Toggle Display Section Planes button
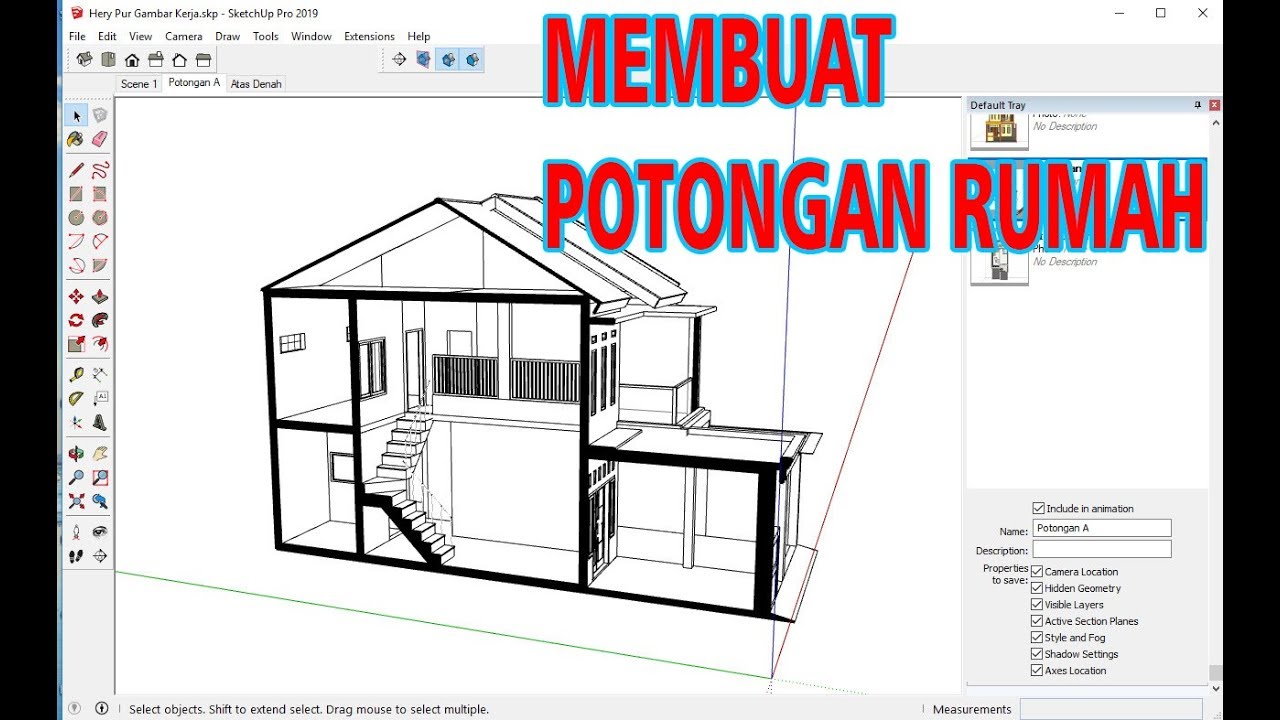The image size is (1280, 720). [424, 60]
